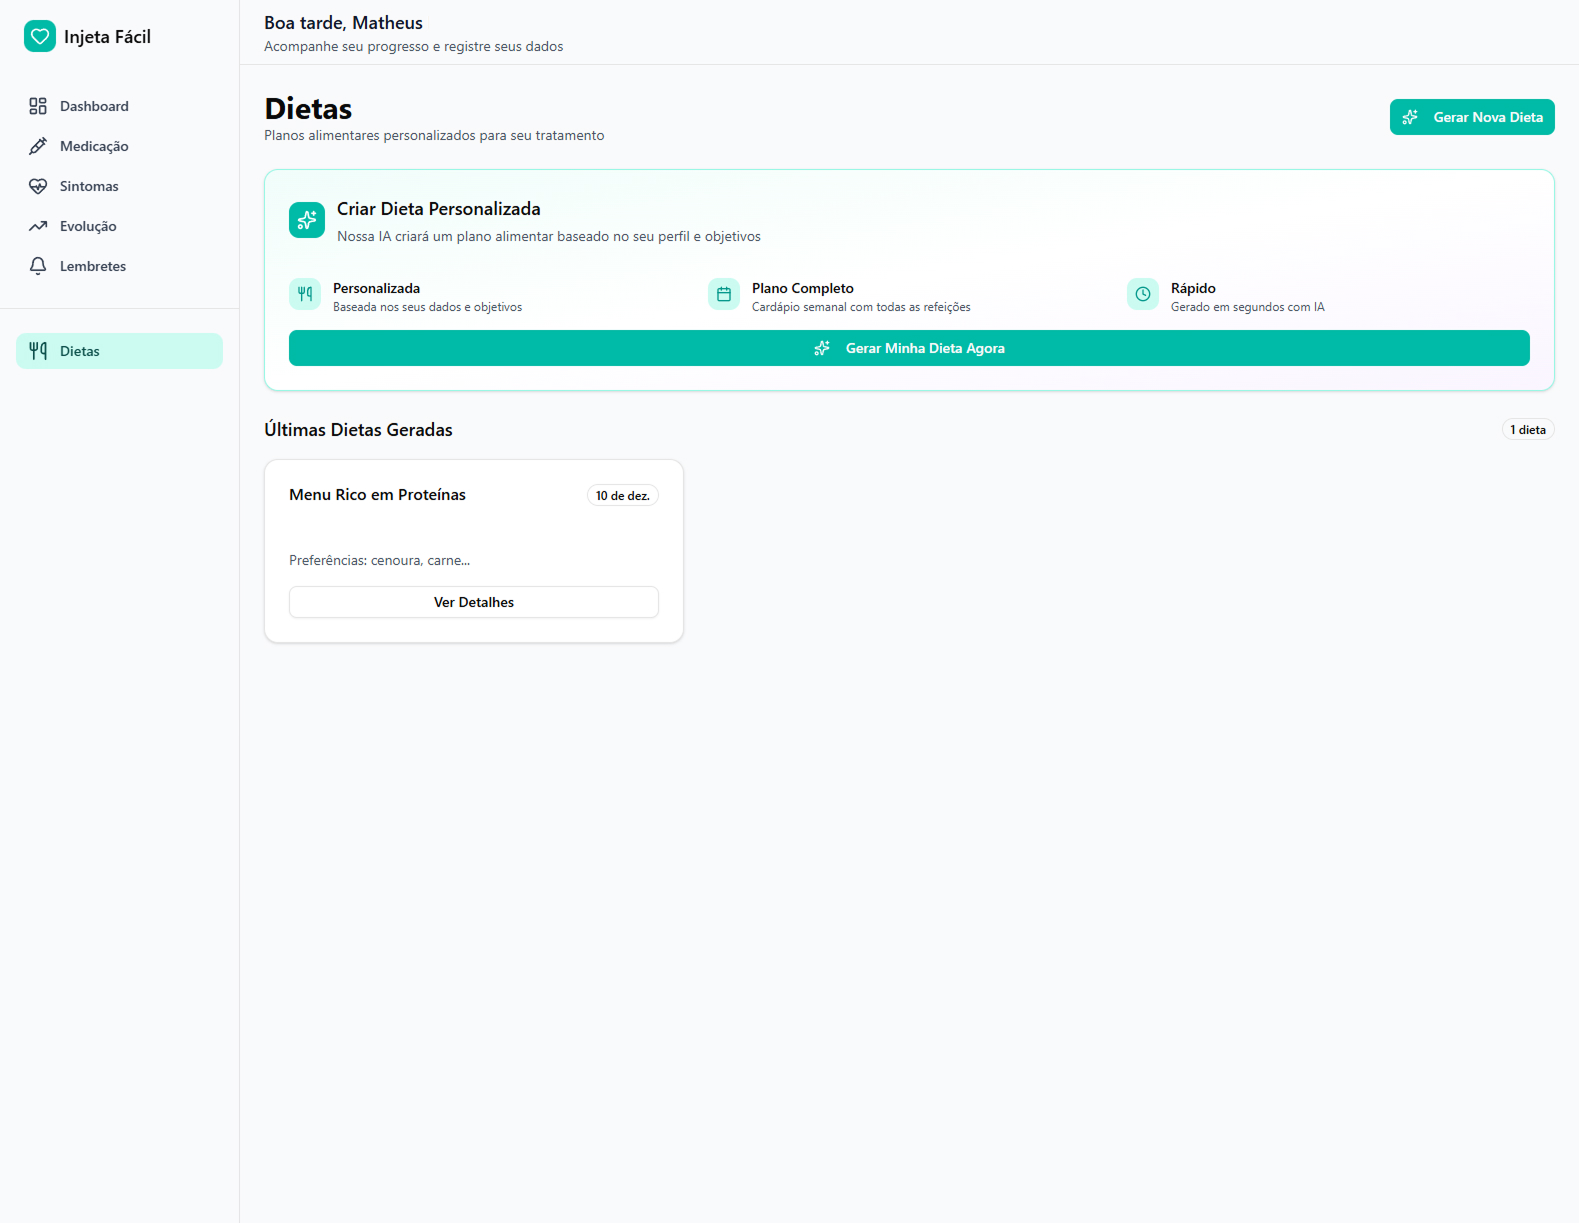This screenshot has height=1223, width=1579.
Task: Click the Dashboard grid icon in sidebar
Action: (x=38, y=106)
